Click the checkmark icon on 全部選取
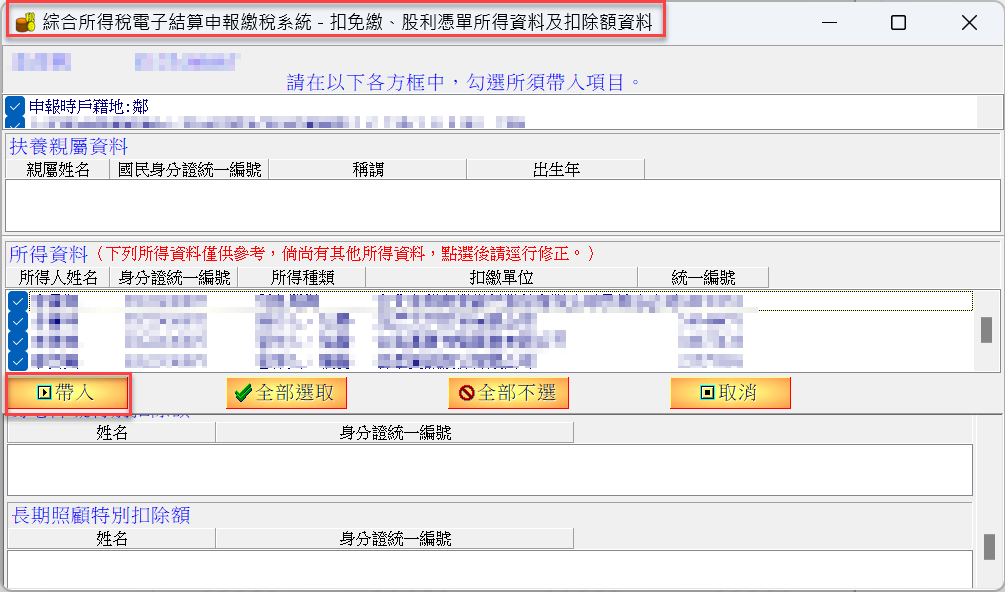The width and height of the screenshot is (1005, 592). point(243,393)
